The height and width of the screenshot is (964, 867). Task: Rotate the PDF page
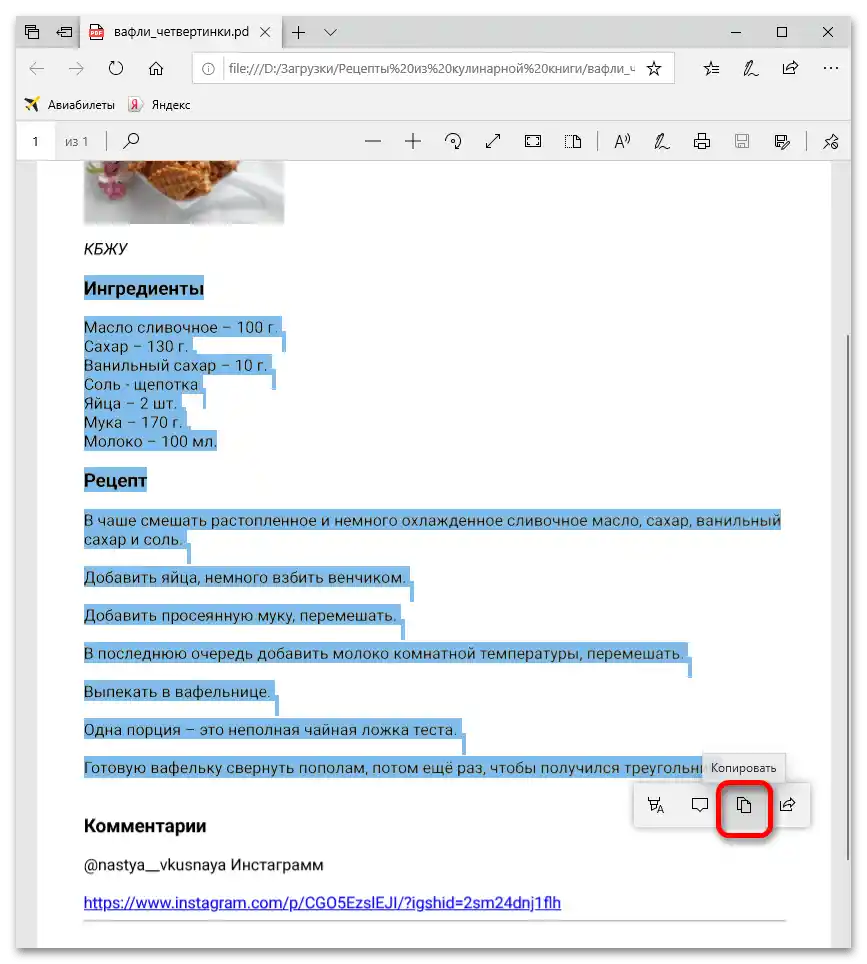tap(452, 140)
